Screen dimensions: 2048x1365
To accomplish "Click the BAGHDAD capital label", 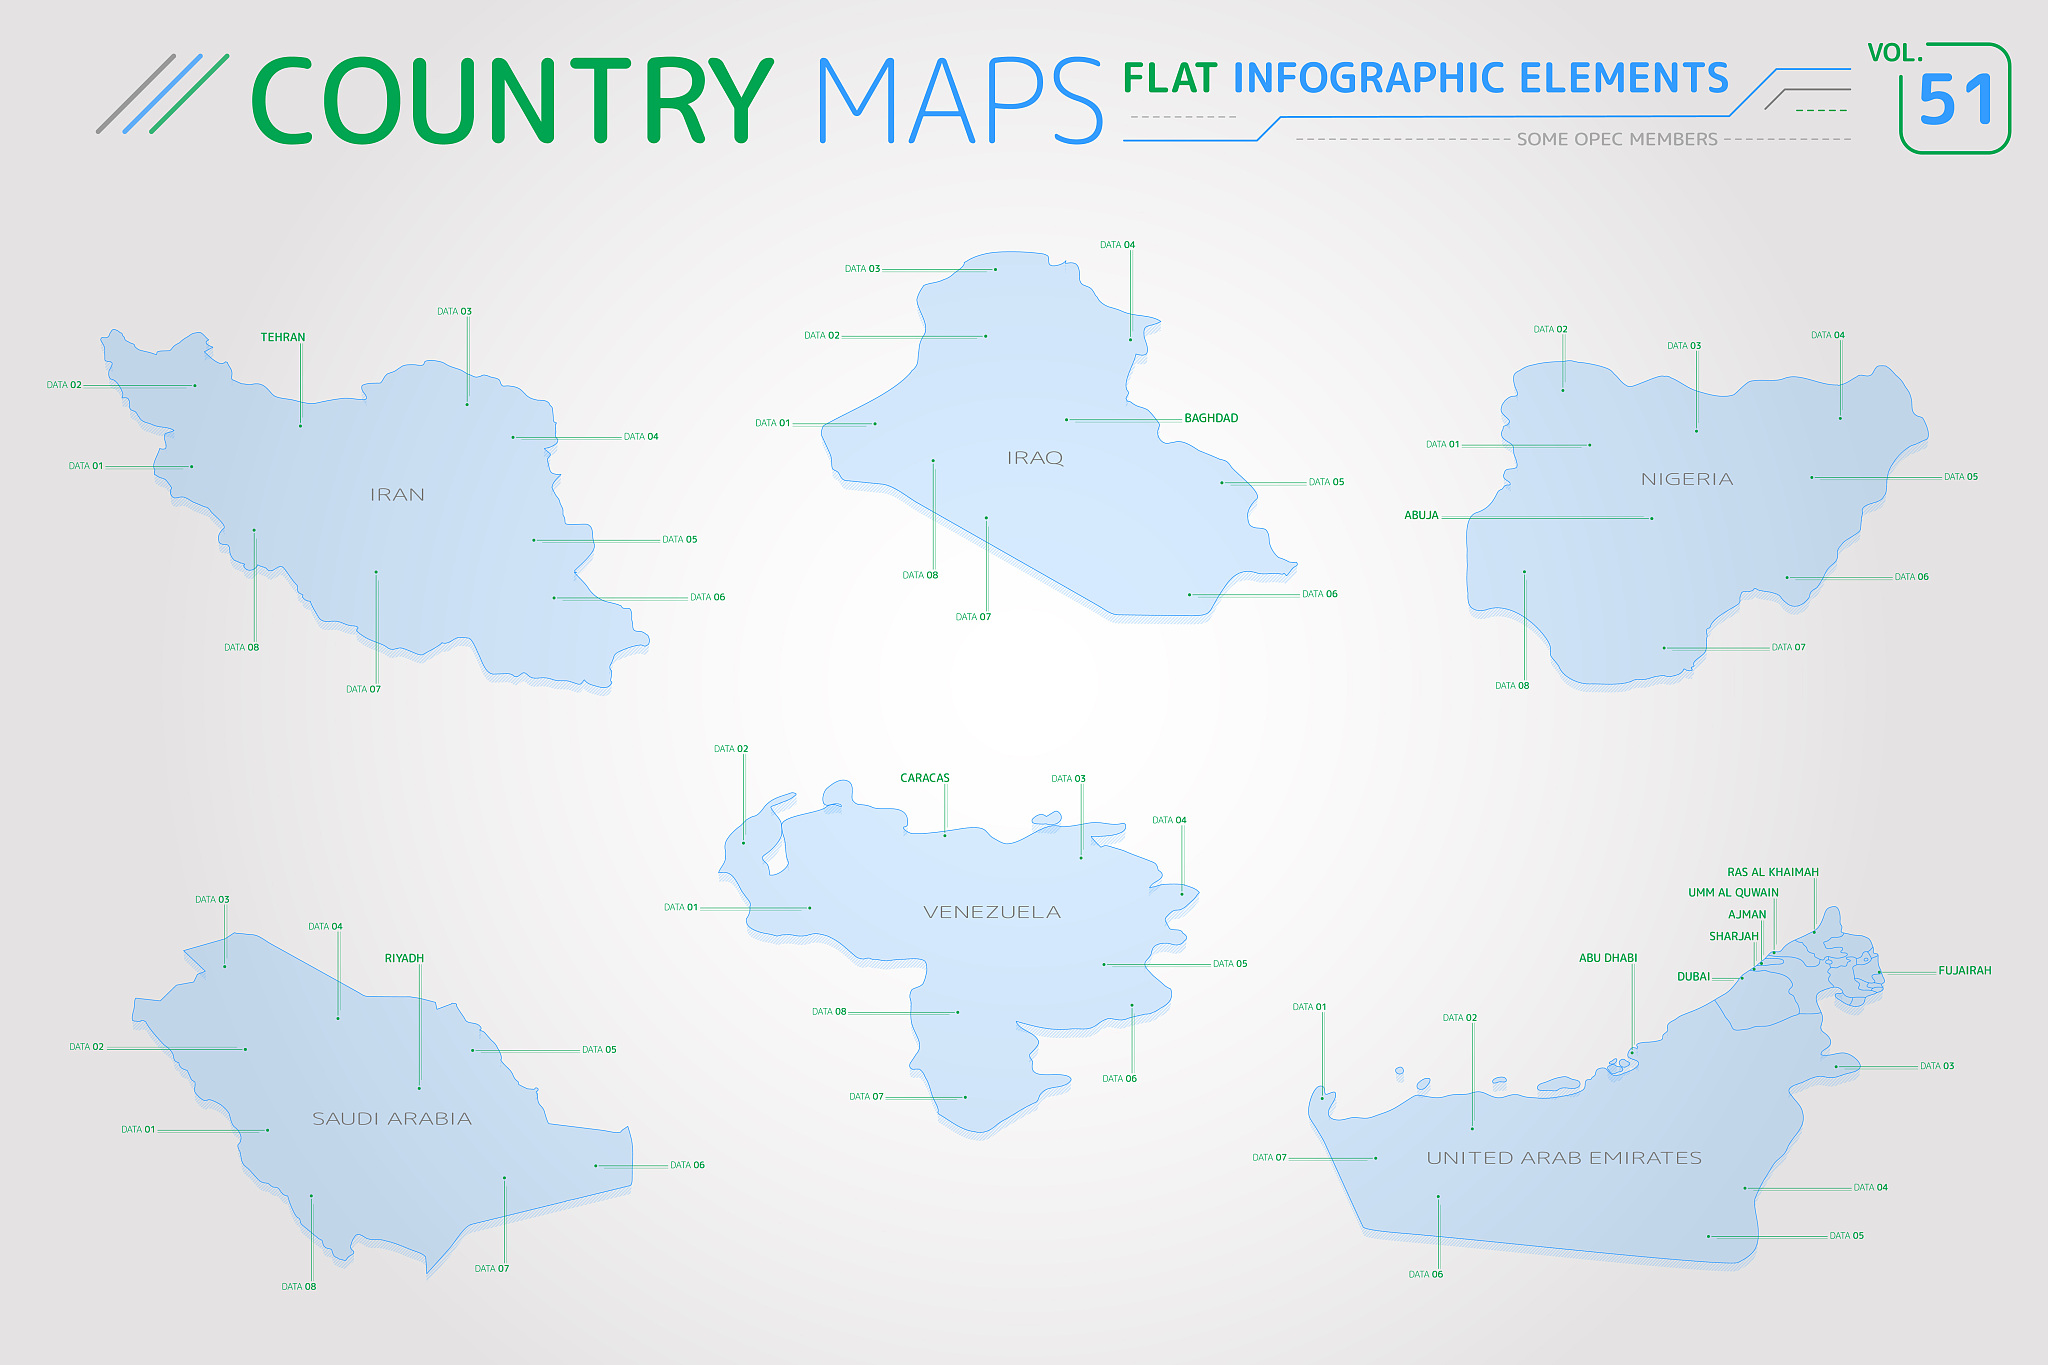I will (1211, 418).
